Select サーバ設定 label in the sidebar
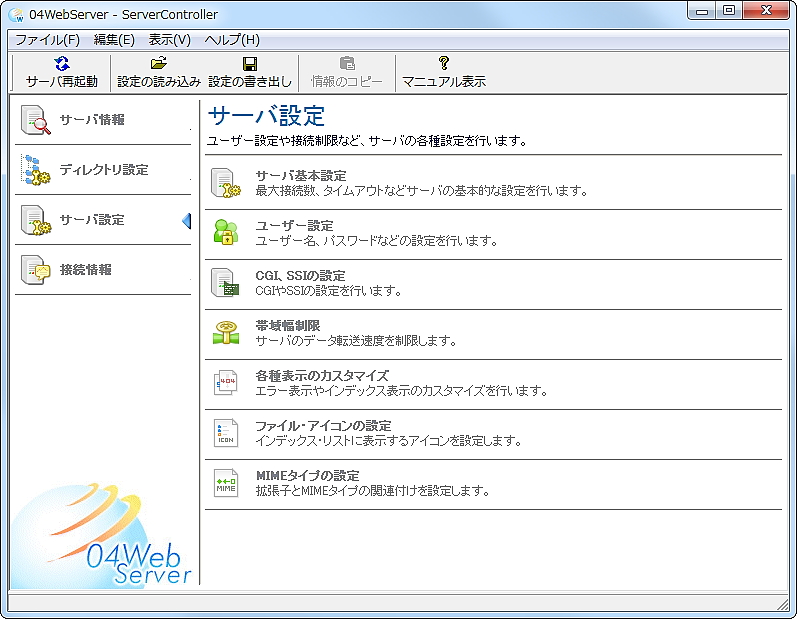 point(92,220)
